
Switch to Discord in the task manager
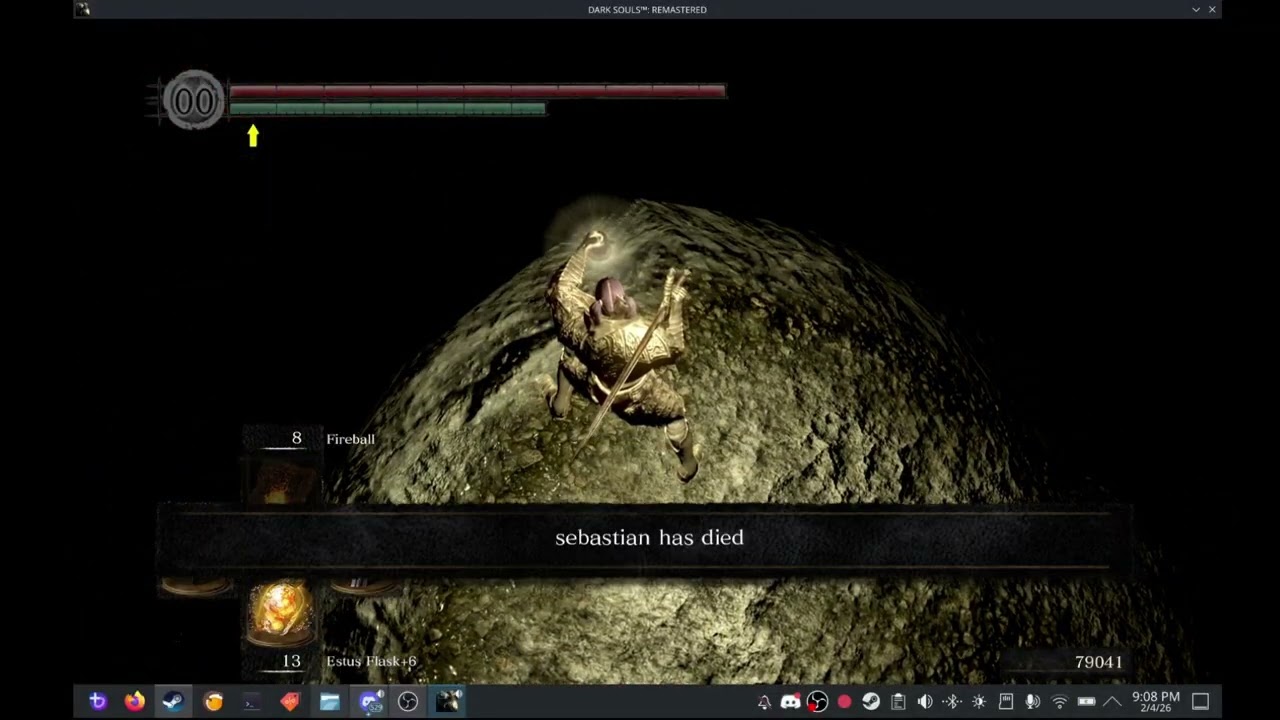click(x=371, y=702)
